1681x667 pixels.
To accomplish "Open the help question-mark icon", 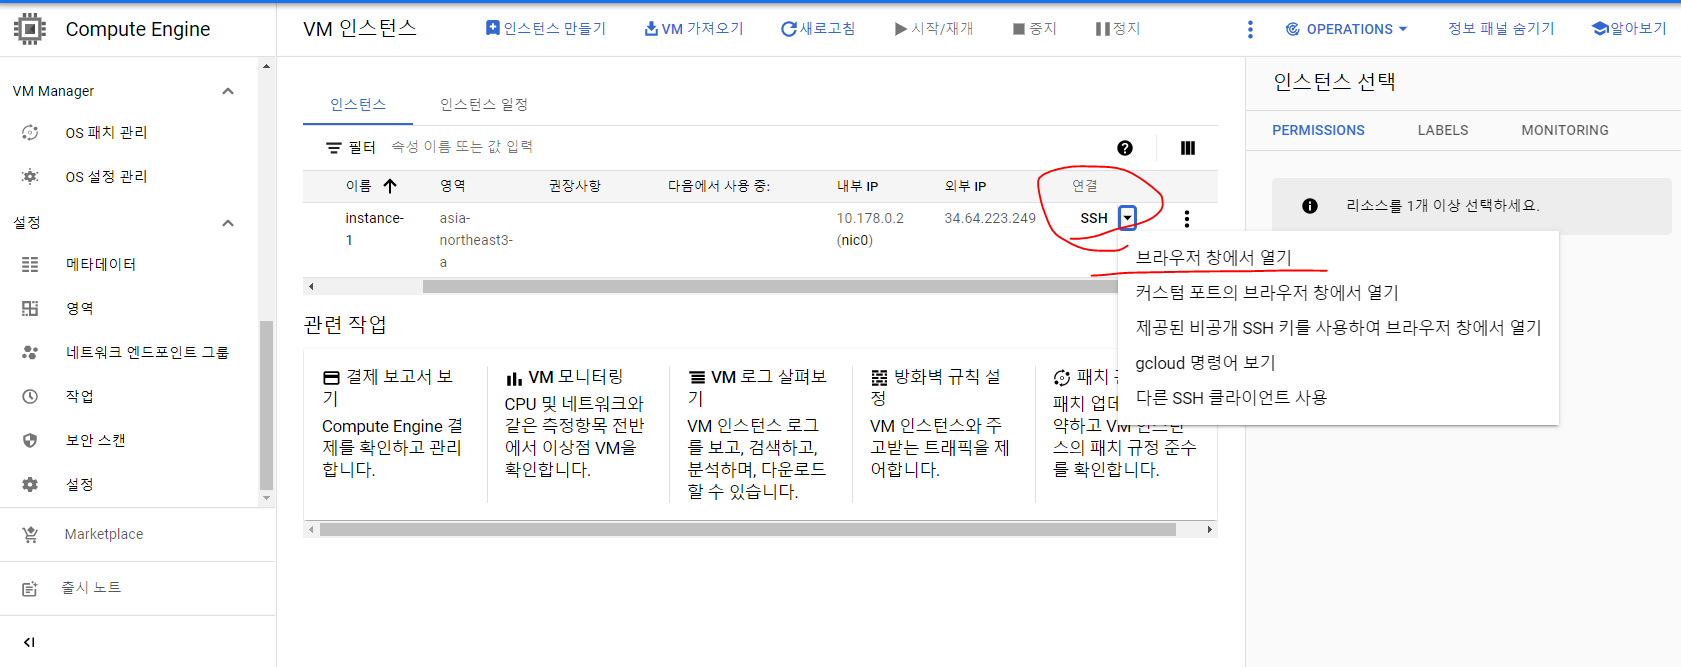I will [x=1125, y=148].
